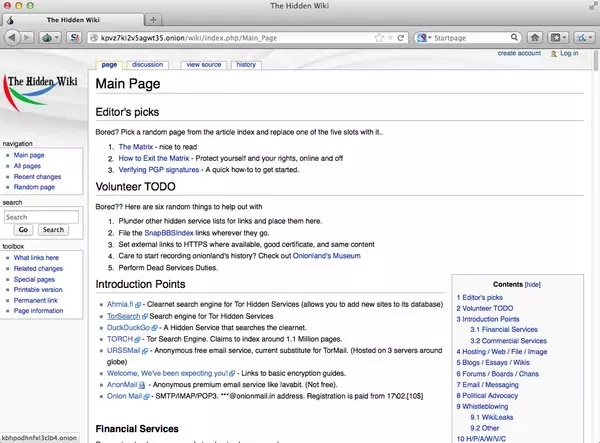This screenshot has height=443, width=600.
Task: Click the 'DuckDuckGo' hidden service link
Action: click(128, 327)
